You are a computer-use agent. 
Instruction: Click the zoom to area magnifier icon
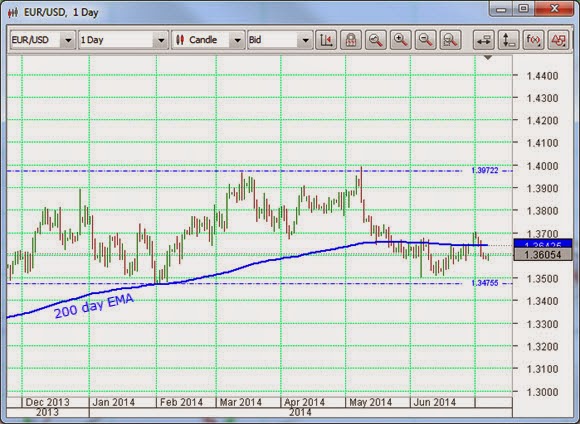coord(450,40)
